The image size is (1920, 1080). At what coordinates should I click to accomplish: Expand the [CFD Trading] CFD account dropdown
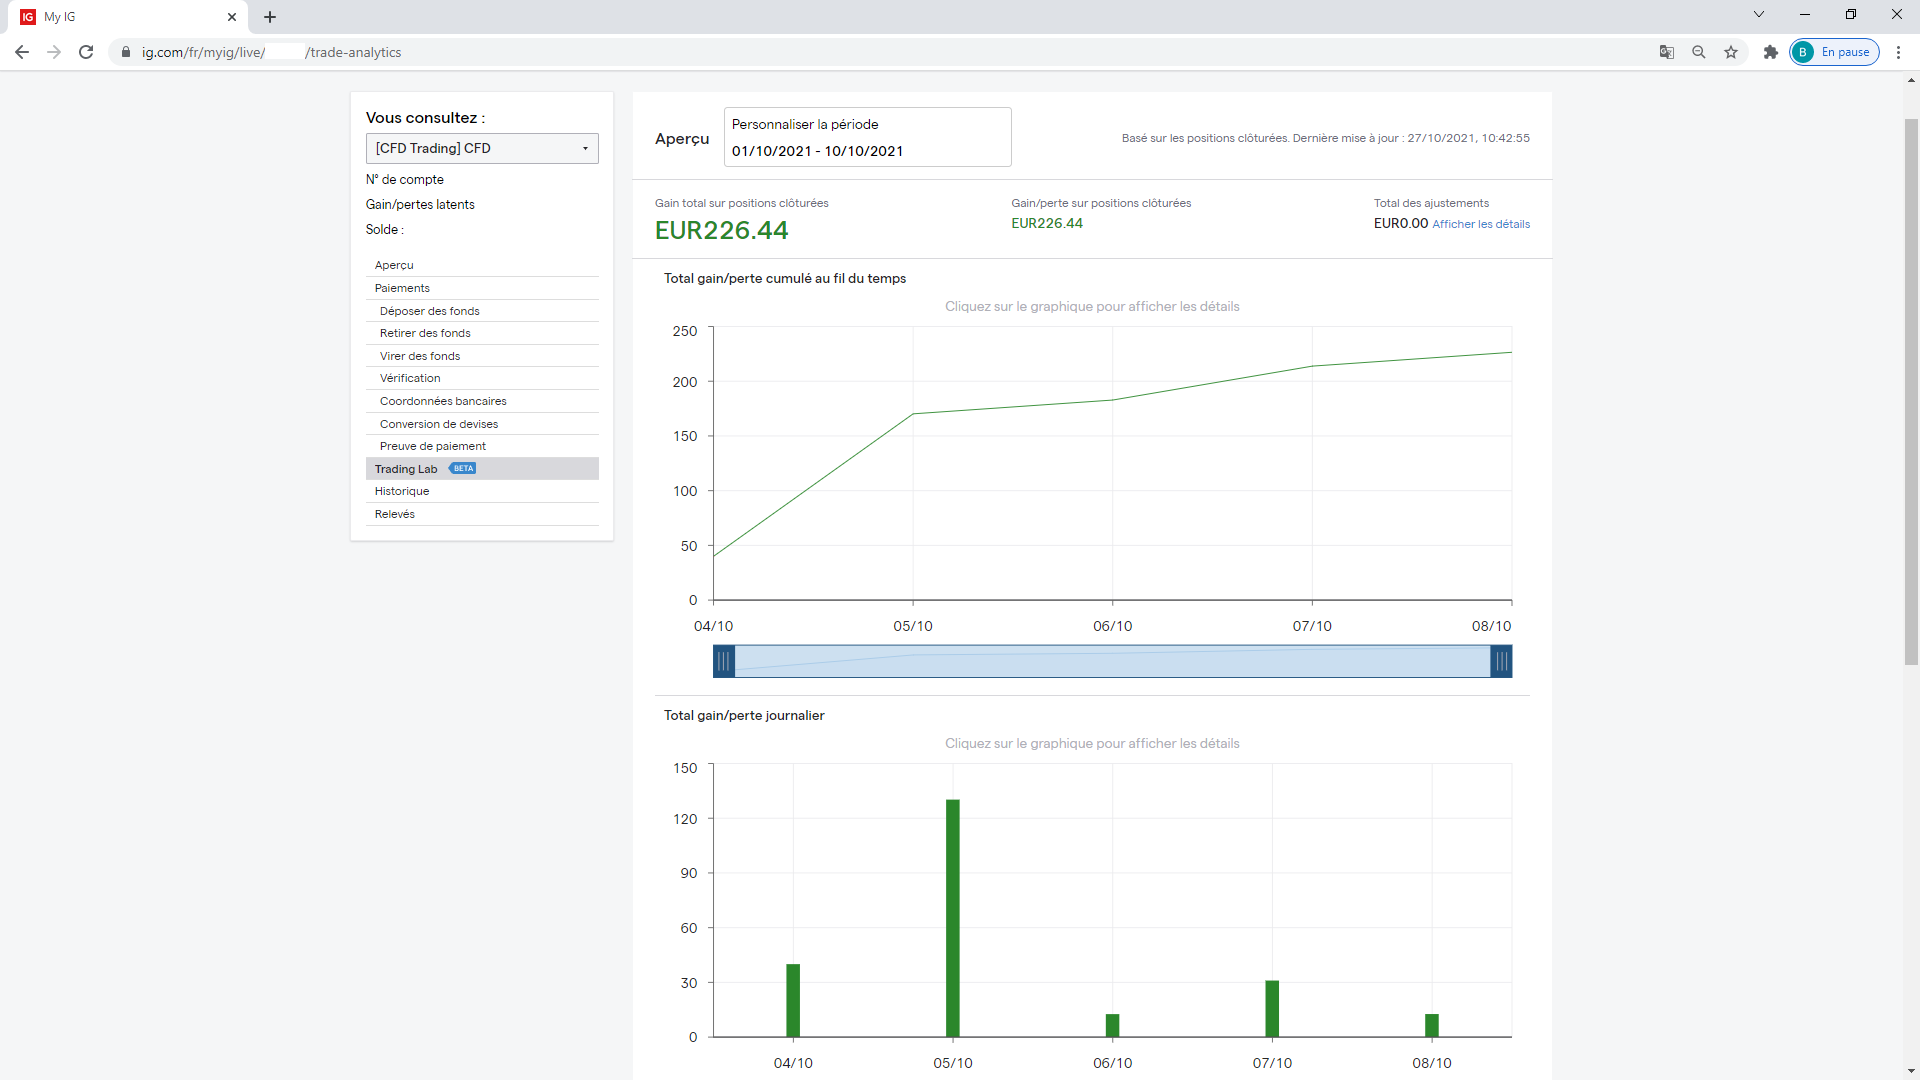pyautogui.click(x=482, y=148)
